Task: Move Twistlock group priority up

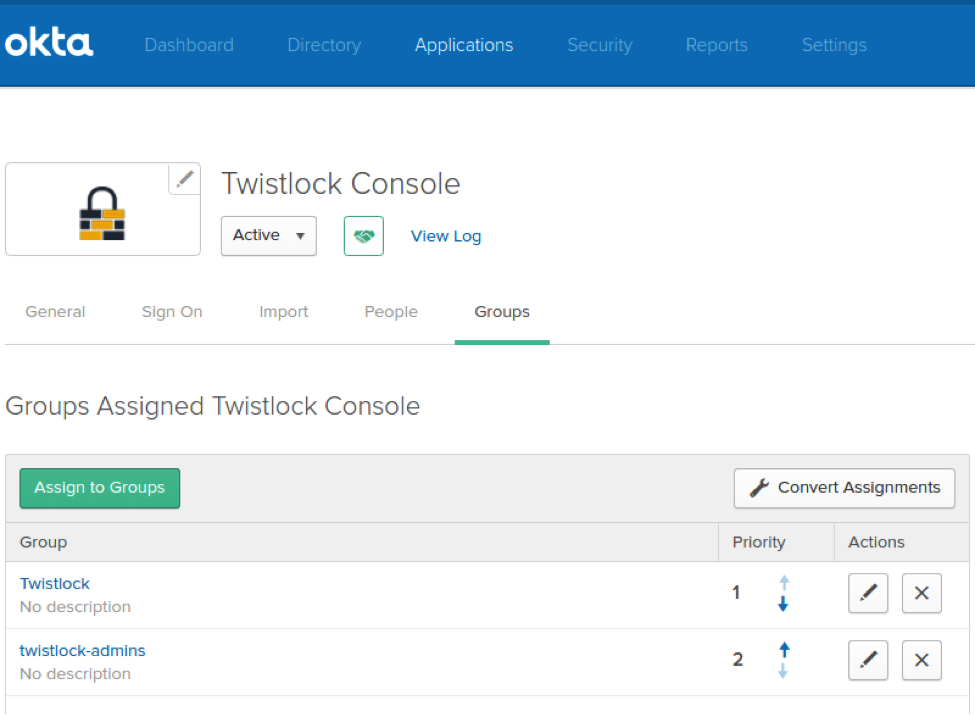Action: pos(784,583)
